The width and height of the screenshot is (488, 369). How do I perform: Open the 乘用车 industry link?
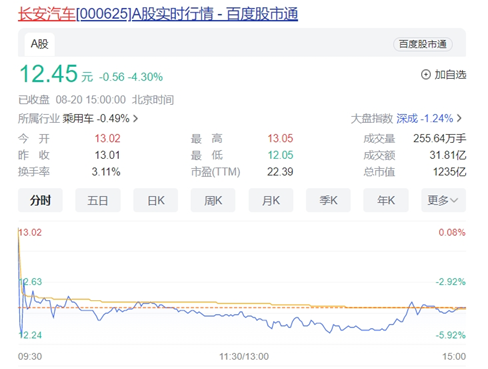pyautogui.click(x=78, y=118)
